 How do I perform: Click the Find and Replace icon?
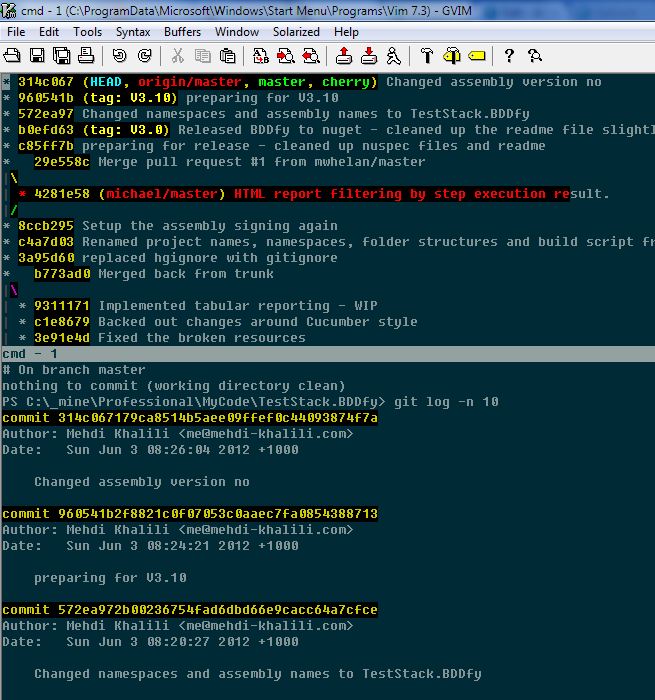[x=261, y=56]
